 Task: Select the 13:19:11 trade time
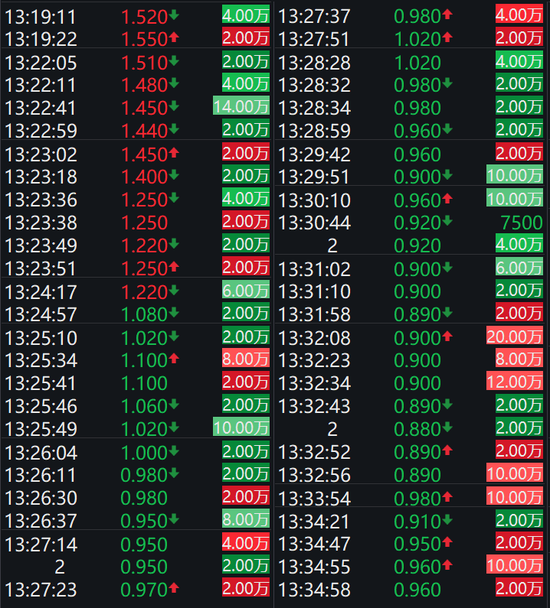click(41, 17)
